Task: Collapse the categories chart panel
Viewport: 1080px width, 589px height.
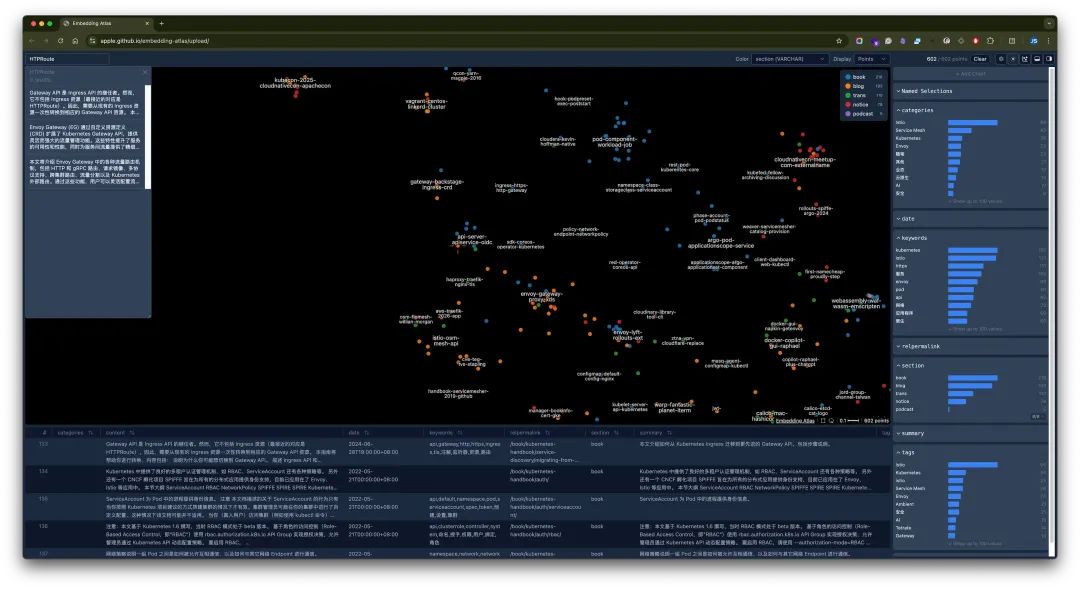Action: click(x=915, y=110)
